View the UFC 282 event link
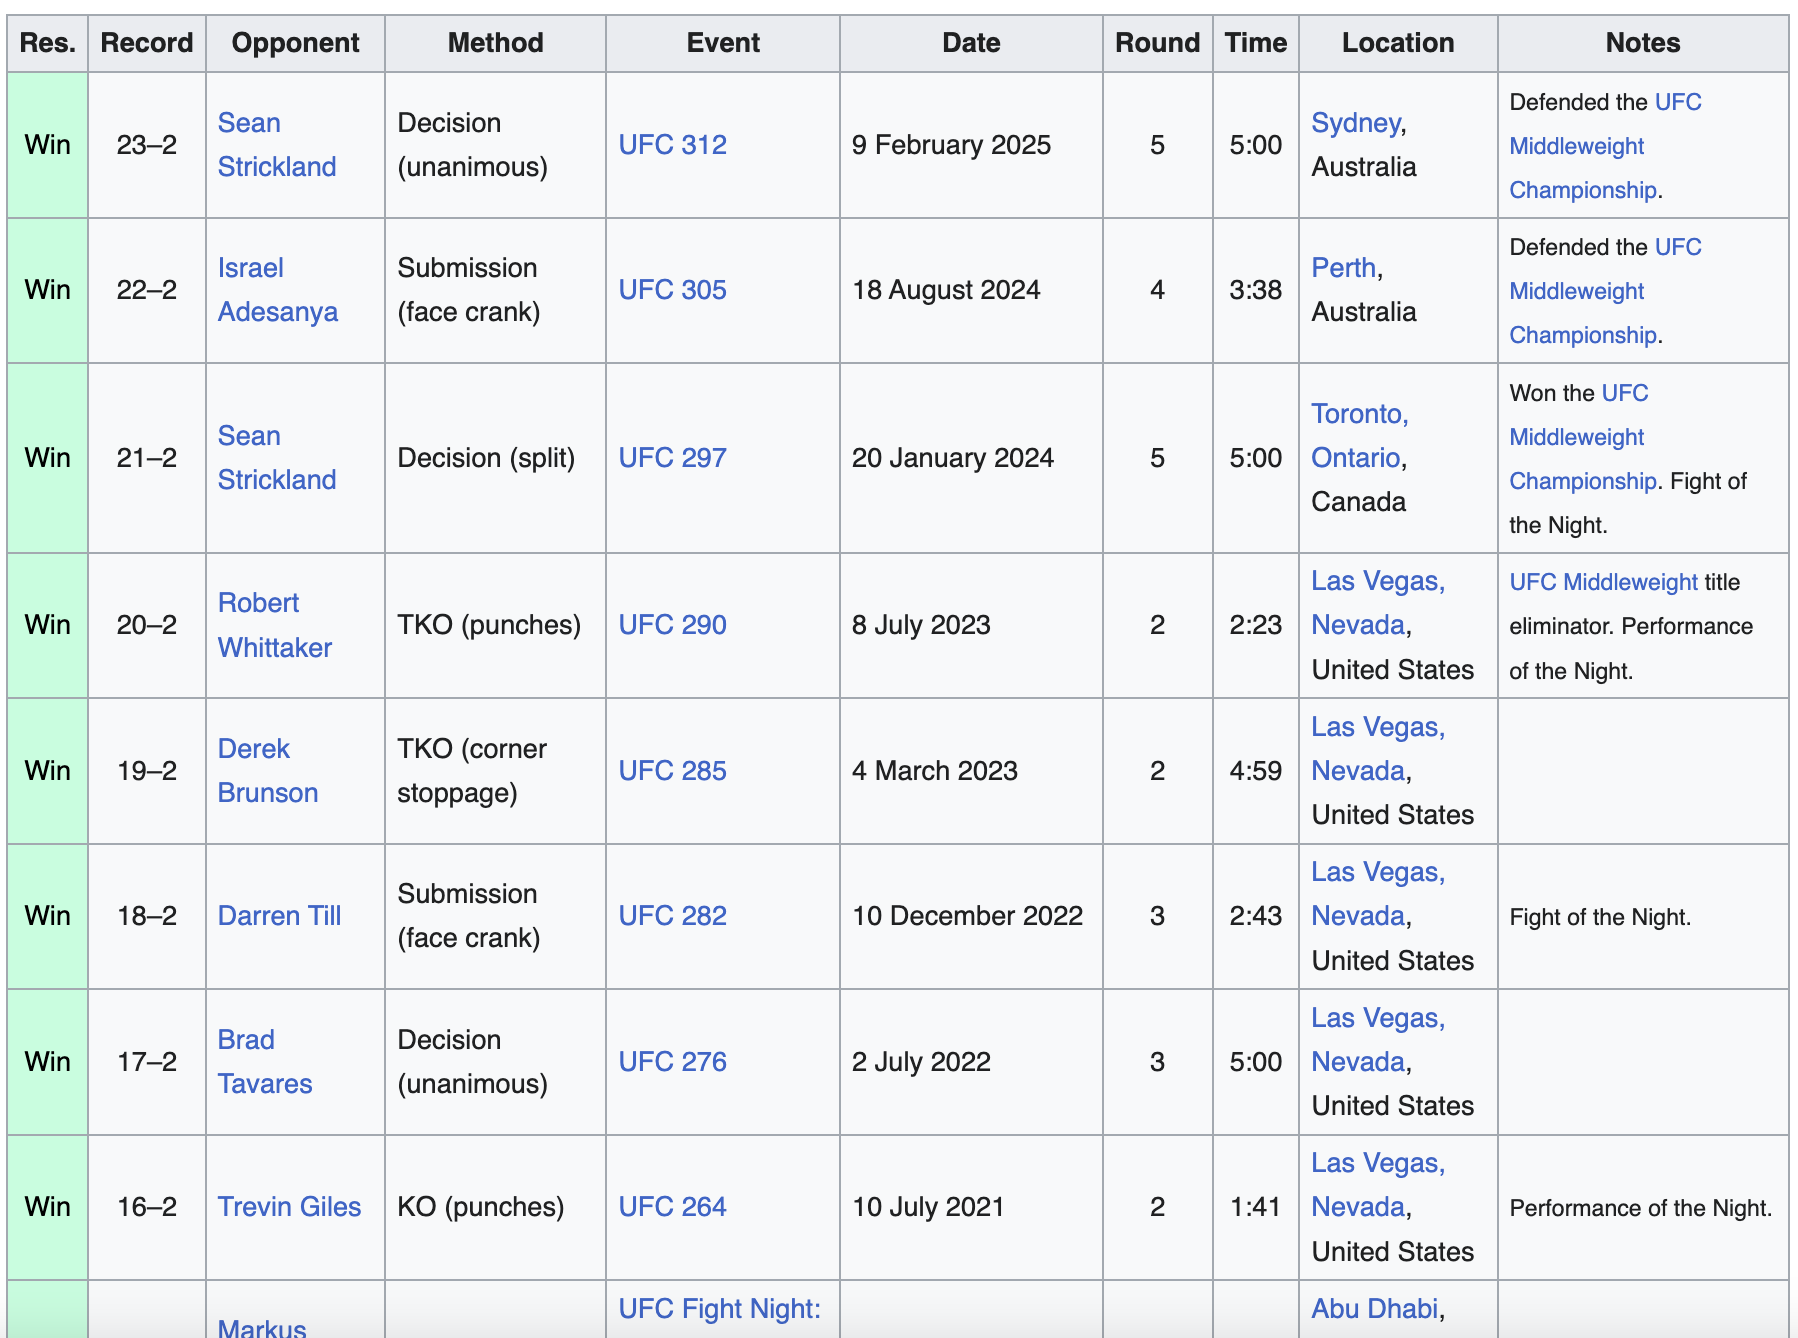Image resolution: width=1798 pixels, height=1338 pixels. coord(673,916)
